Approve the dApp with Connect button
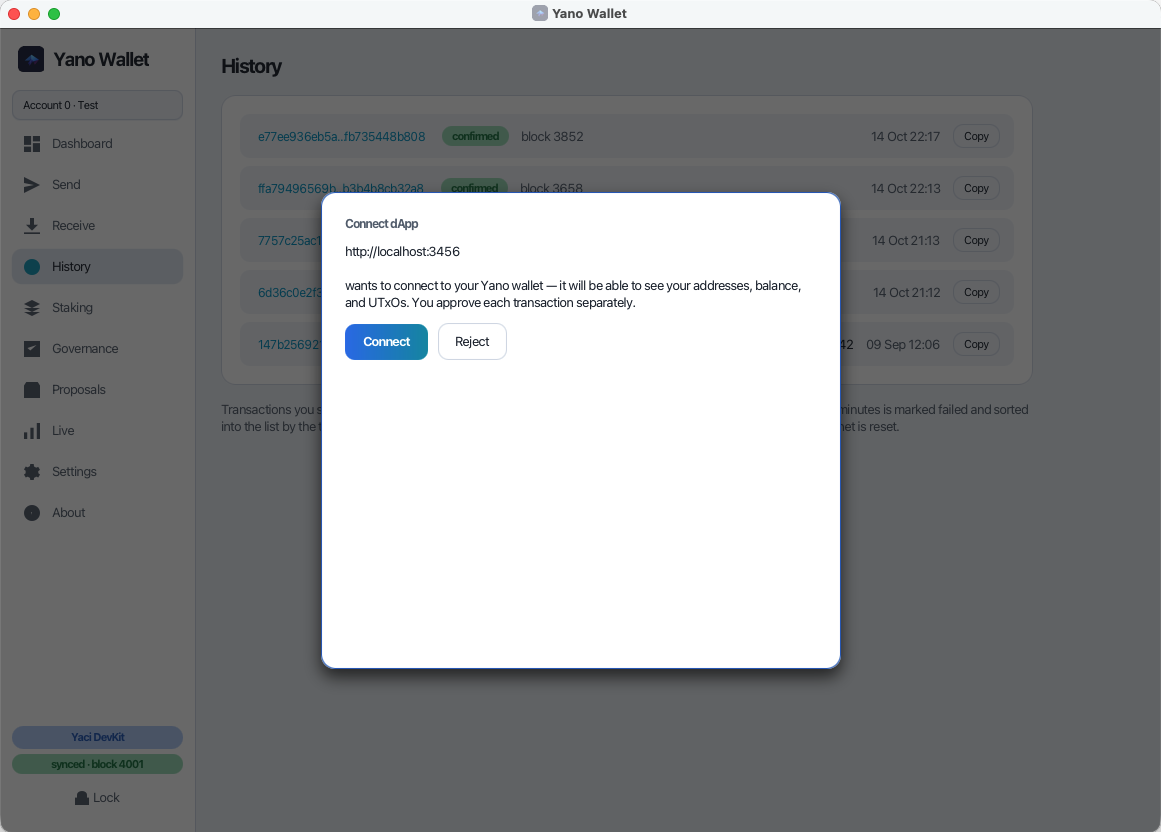Image resolution: width=1161 pixels, height=832 pixels. (x=387, y=342)
